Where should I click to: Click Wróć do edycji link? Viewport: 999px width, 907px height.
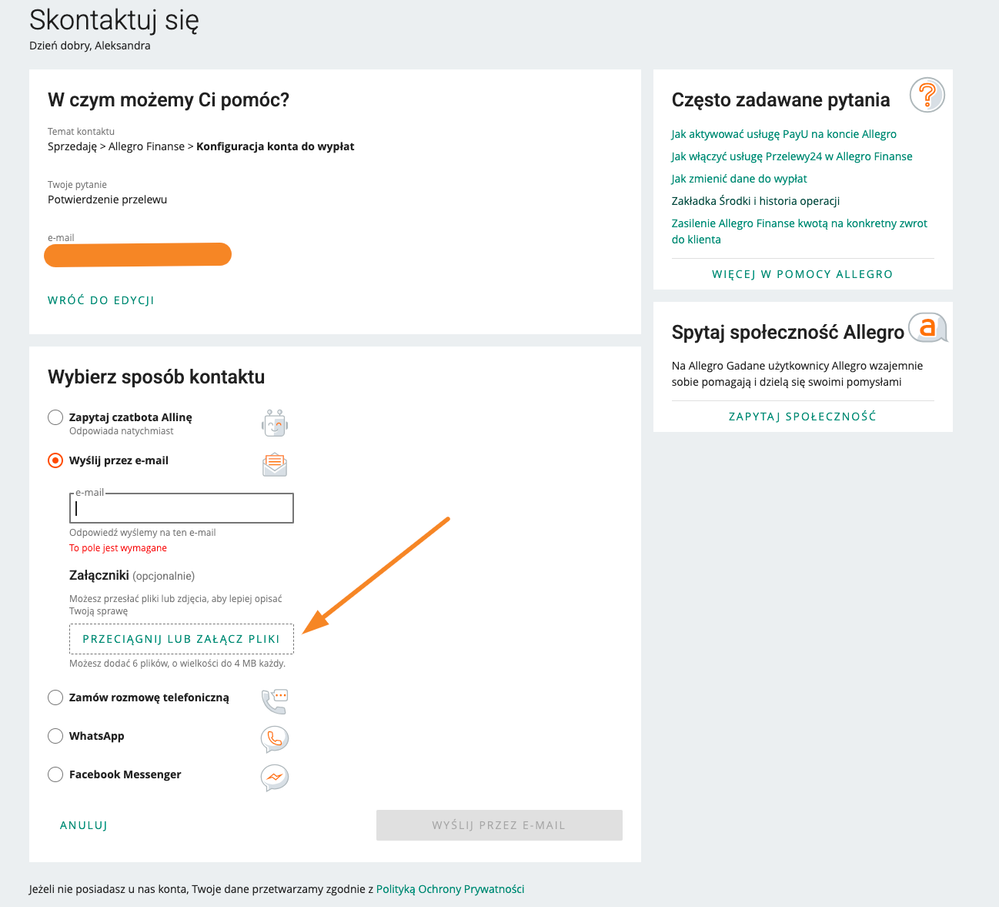tap(101, 300)
